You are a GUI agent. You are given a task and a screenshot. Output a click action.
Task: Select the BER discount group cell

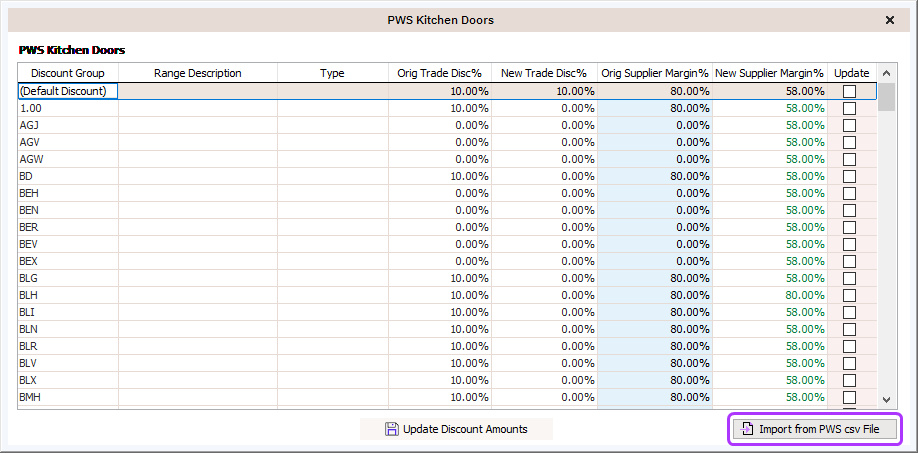pos(68,227)
